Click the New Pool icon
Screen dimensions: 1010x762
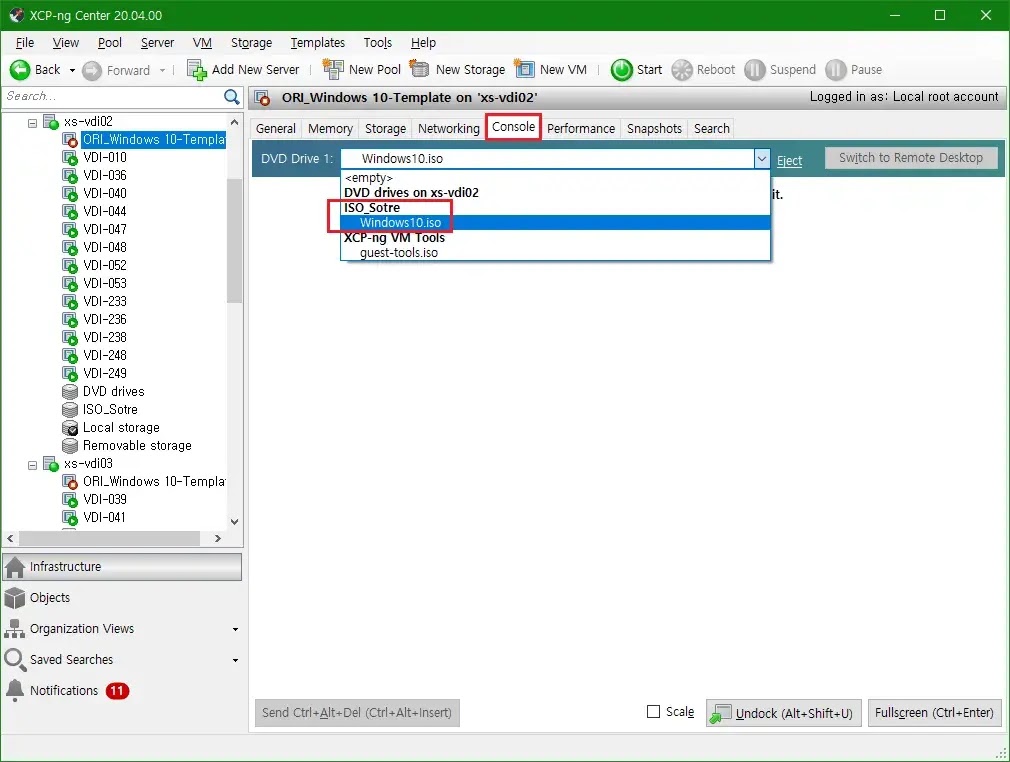pyautogui.click(x=333, y=69)
